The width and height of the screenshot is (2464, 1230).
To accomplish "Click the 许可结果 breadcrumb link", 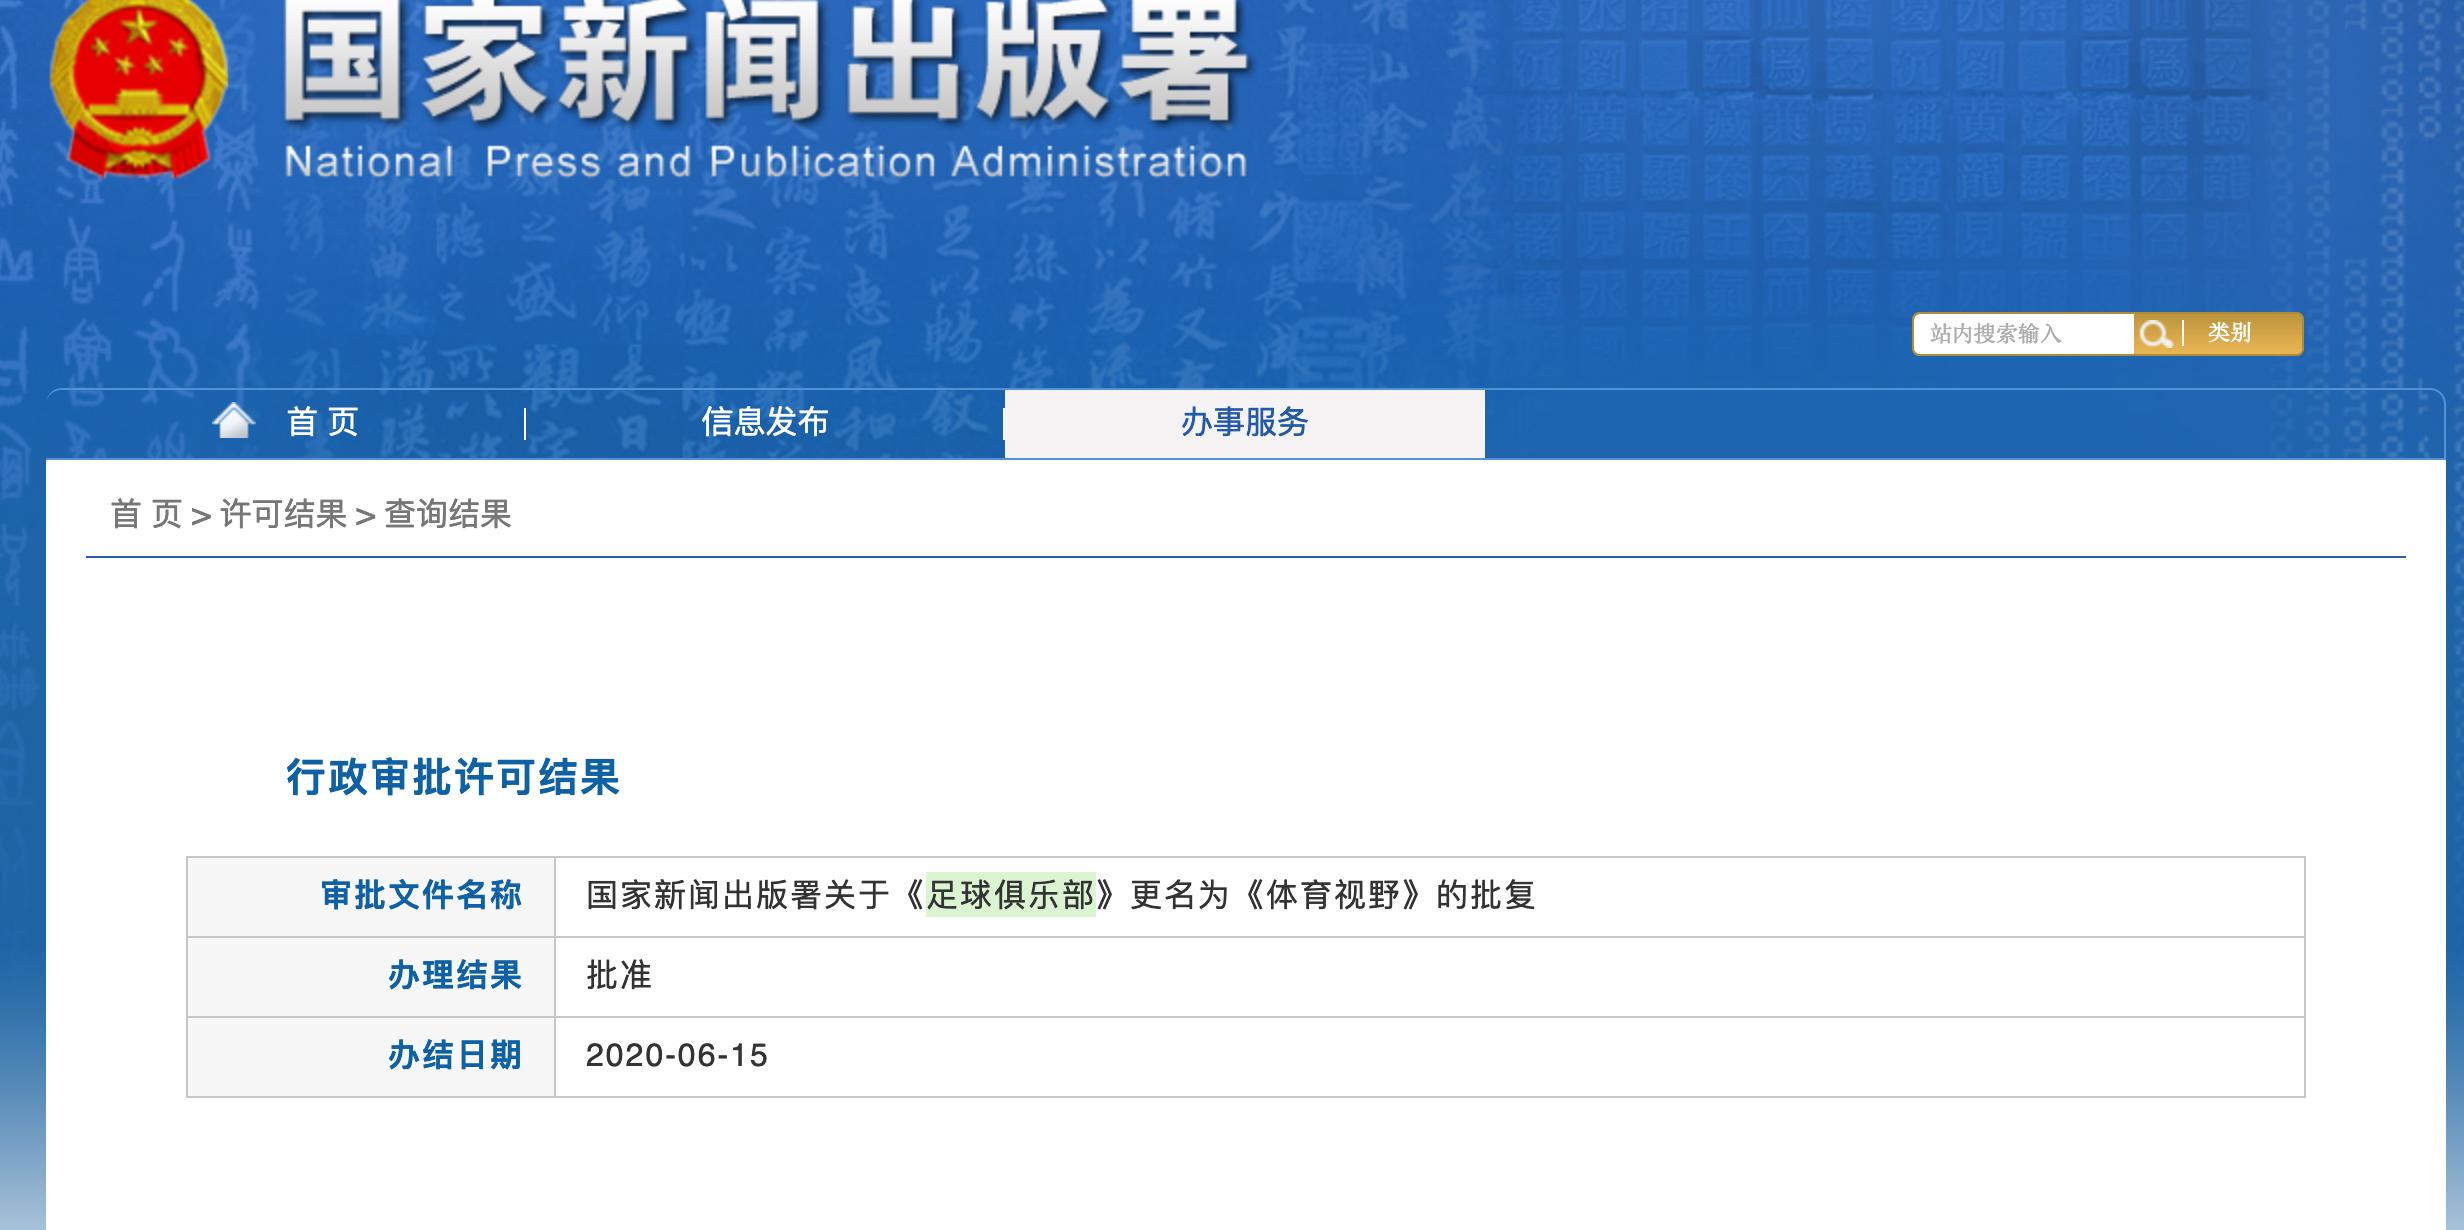I will point(283,514).
